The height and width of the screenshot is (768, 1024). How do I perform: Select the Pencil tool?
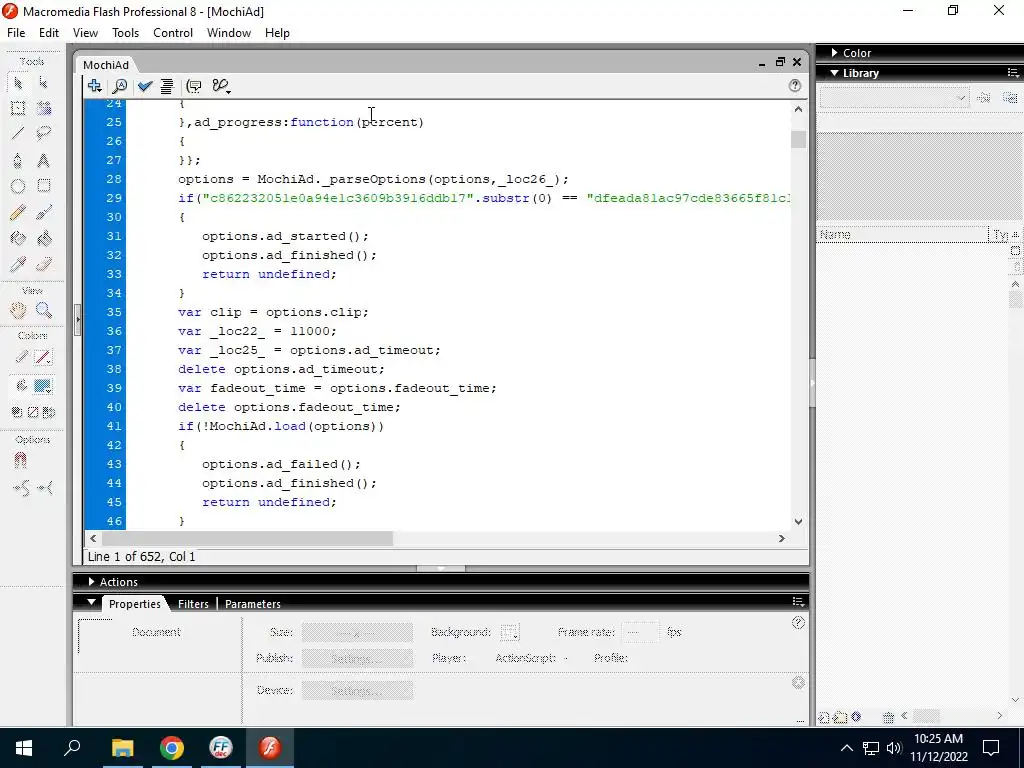[18, 212]
